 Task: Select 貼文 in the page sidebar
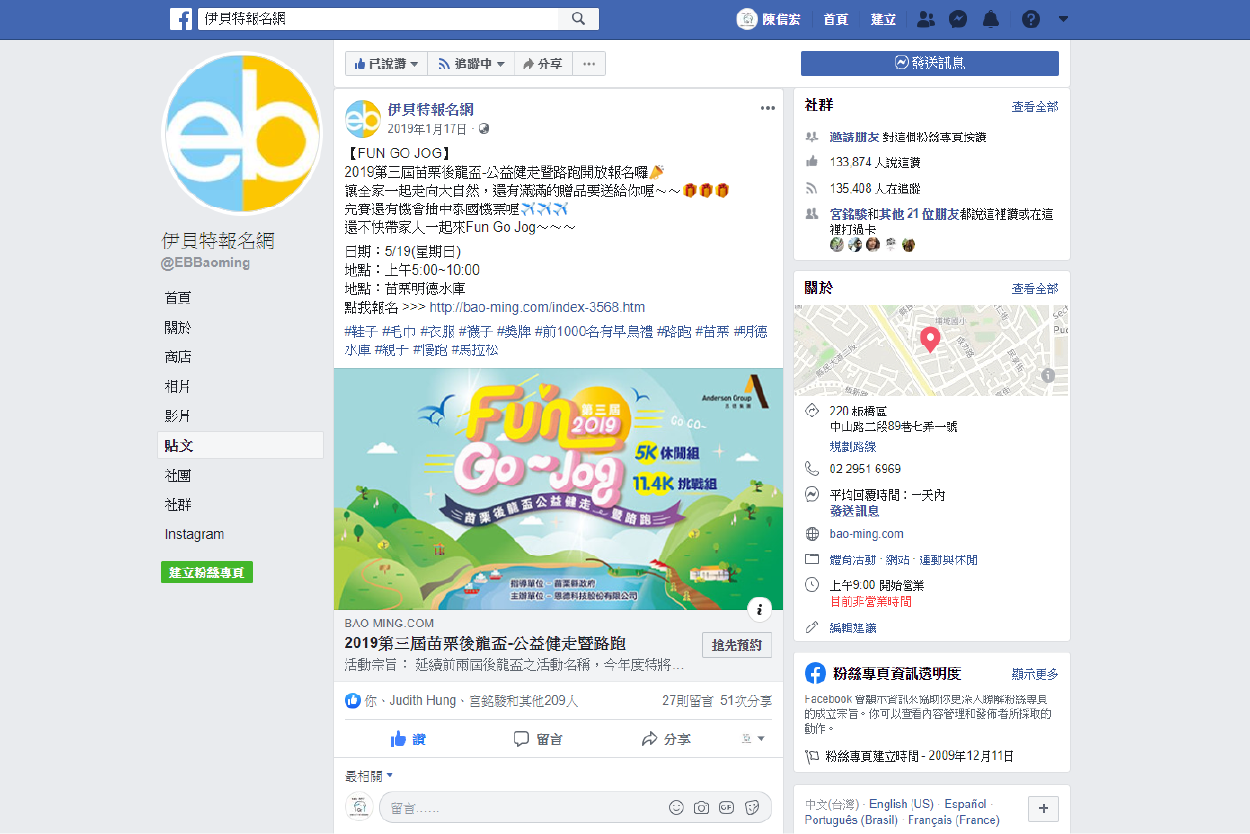(242, 445)
